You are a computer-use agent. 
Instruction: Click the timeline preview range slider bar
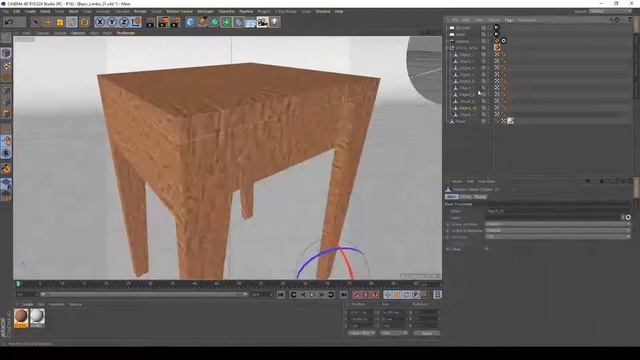point(144,294)
